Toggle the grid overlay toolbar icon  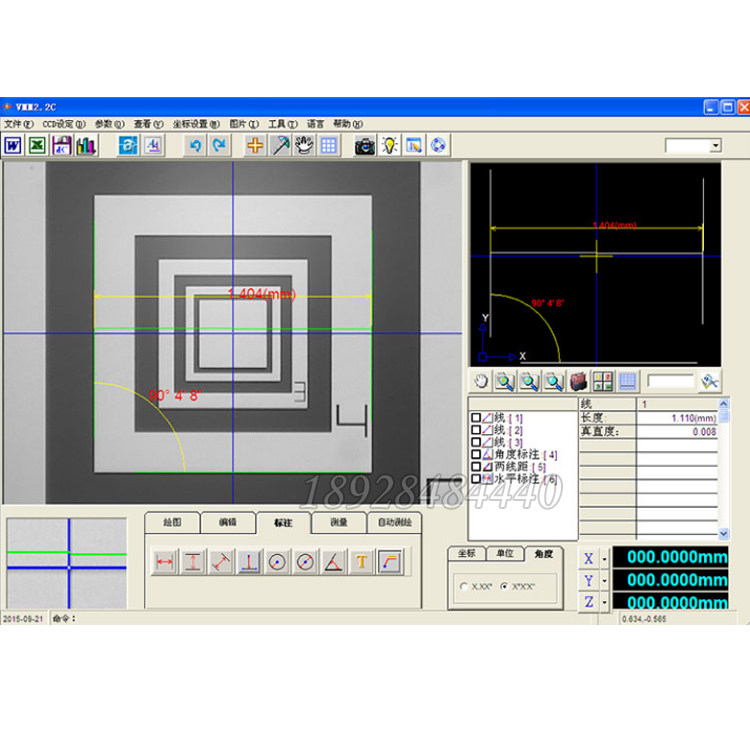pos(329,145)
